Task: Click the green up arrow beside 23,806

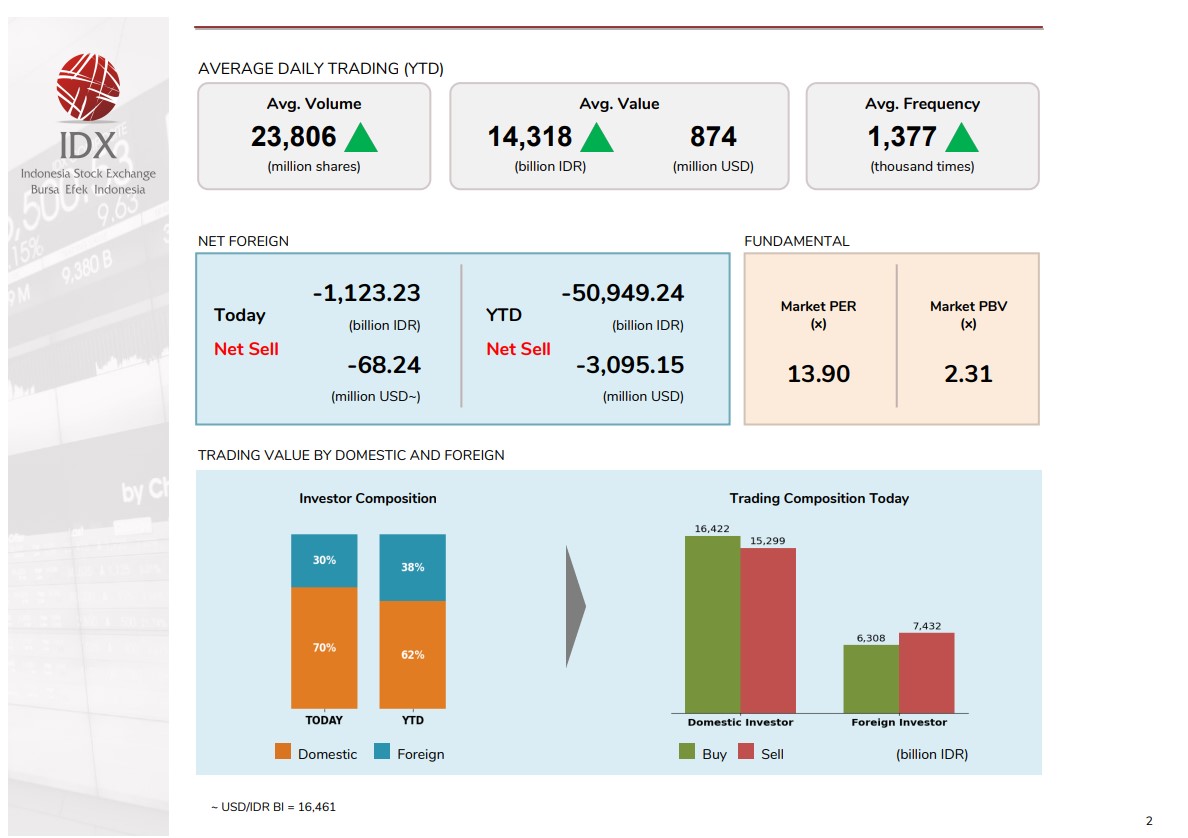Action: click(x=361, y=138)
